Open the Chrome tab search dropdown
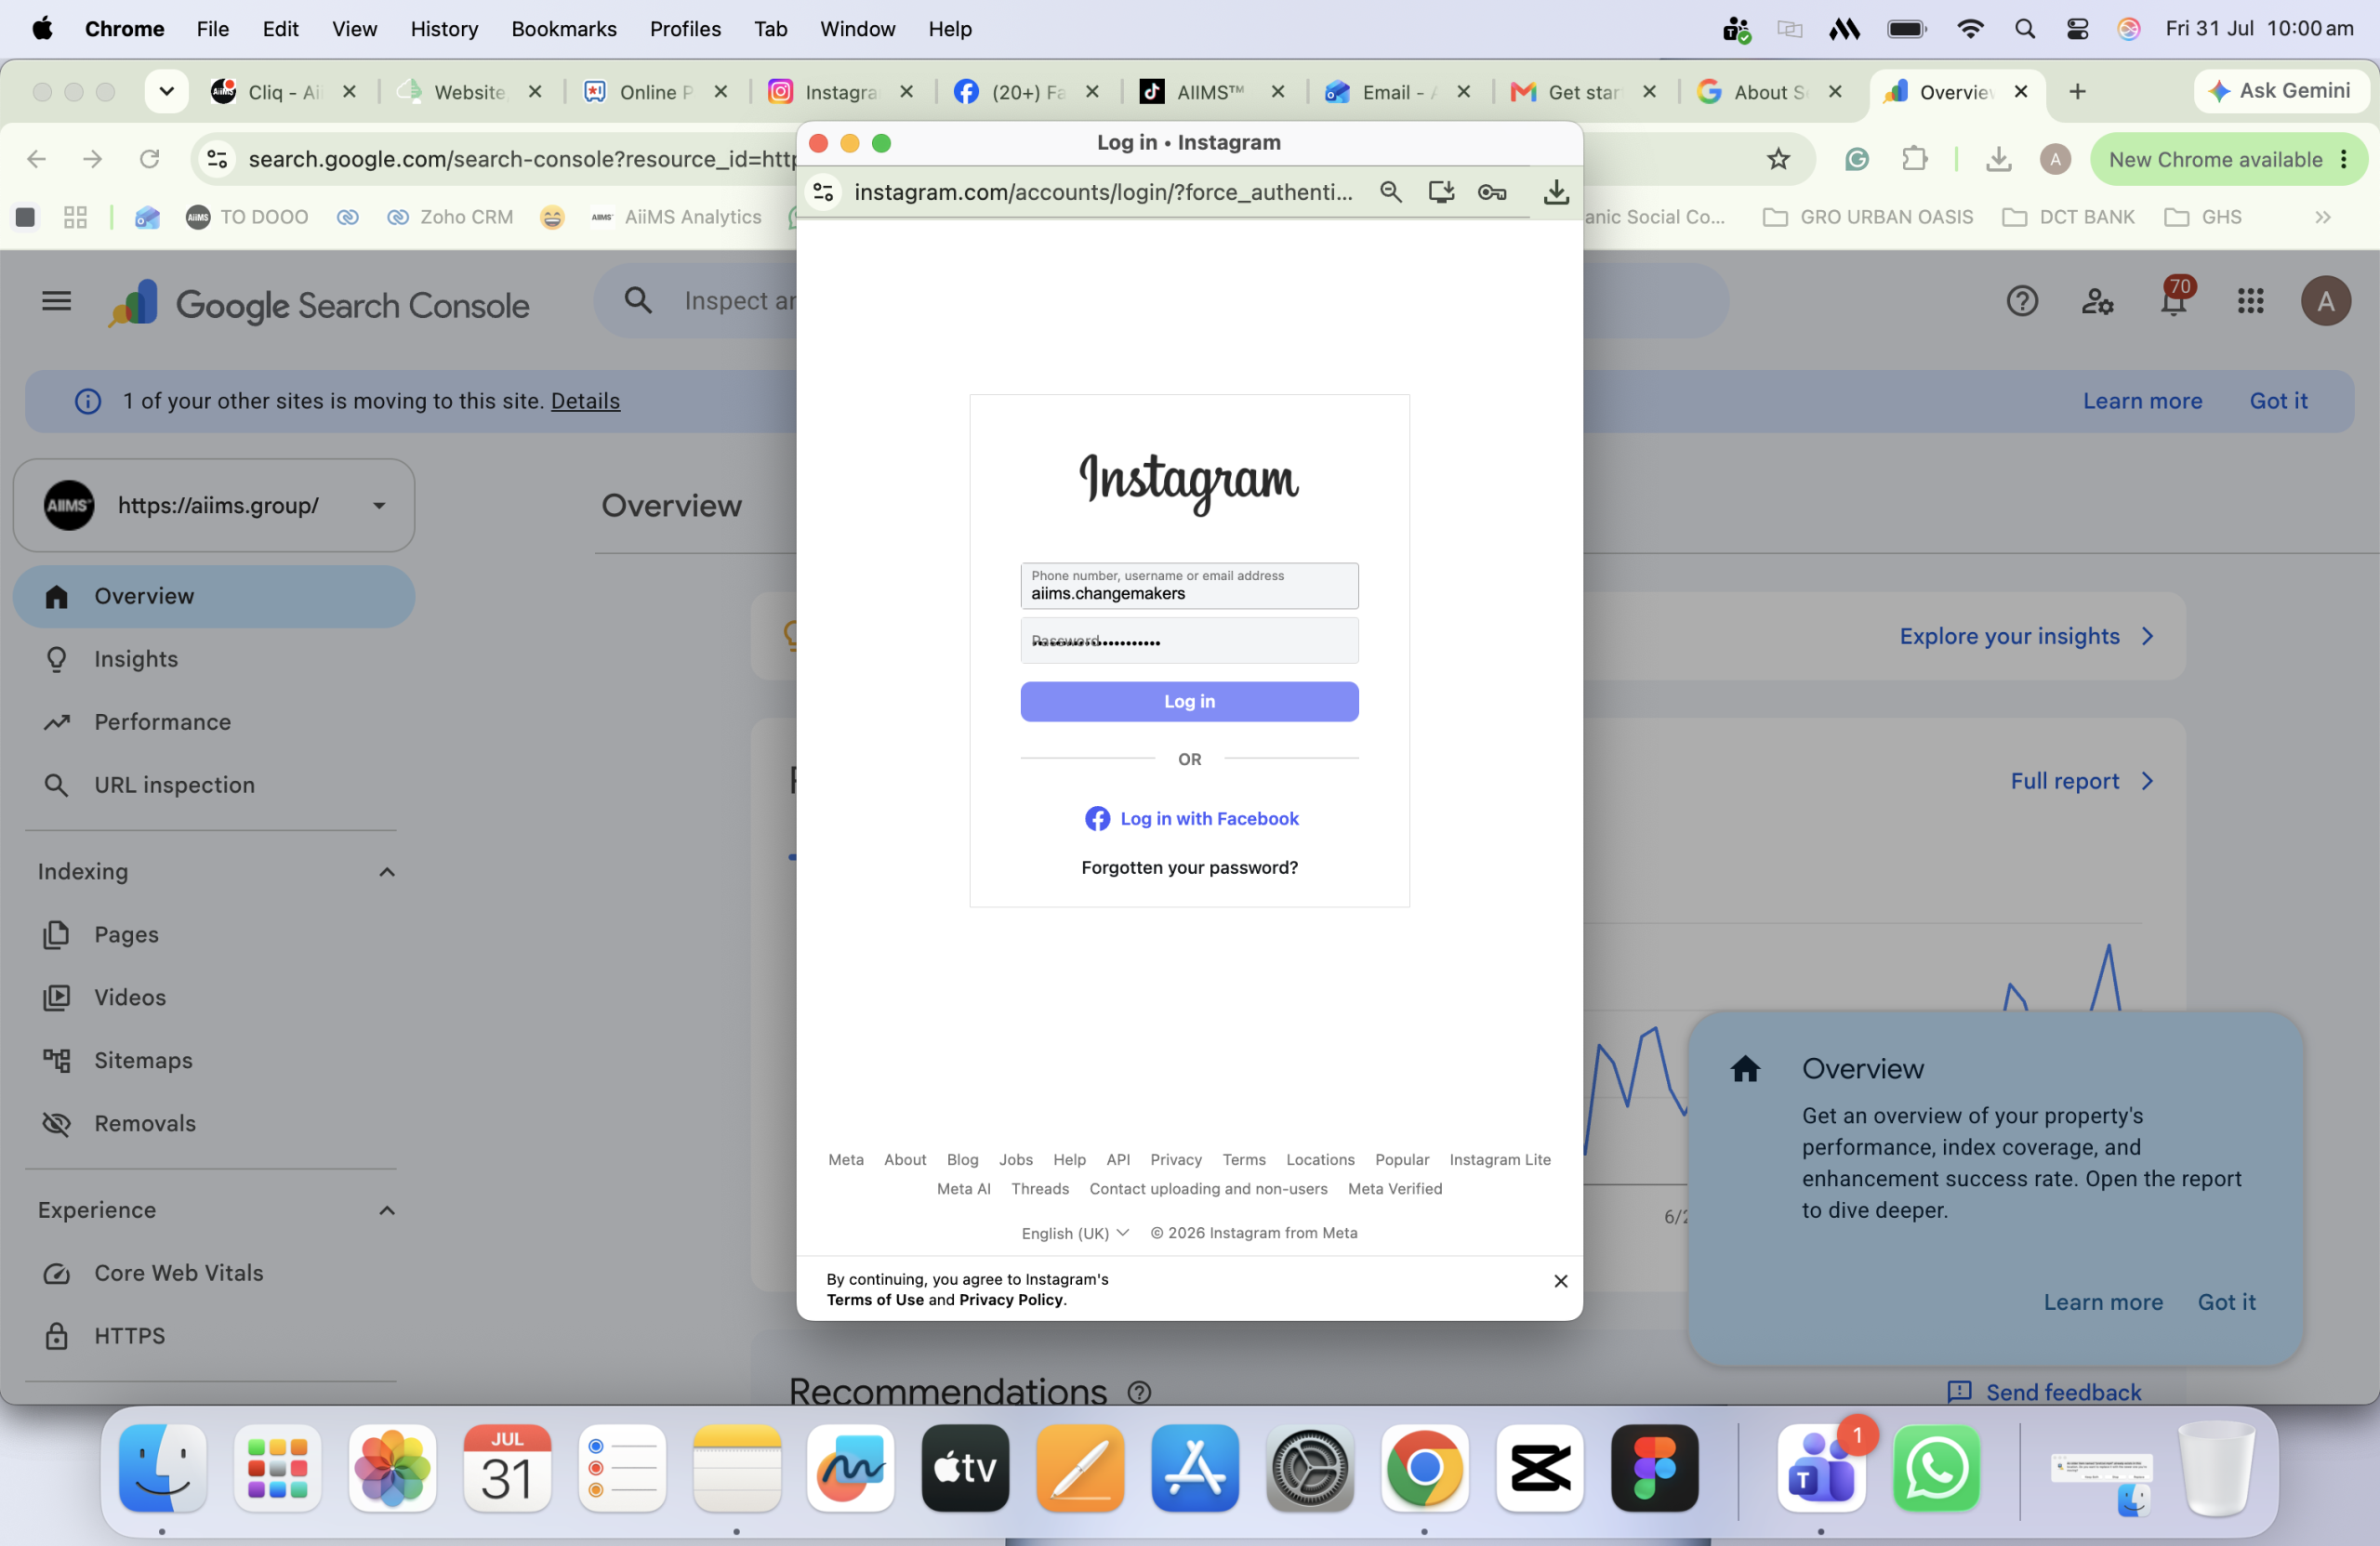 coord(167,92)
